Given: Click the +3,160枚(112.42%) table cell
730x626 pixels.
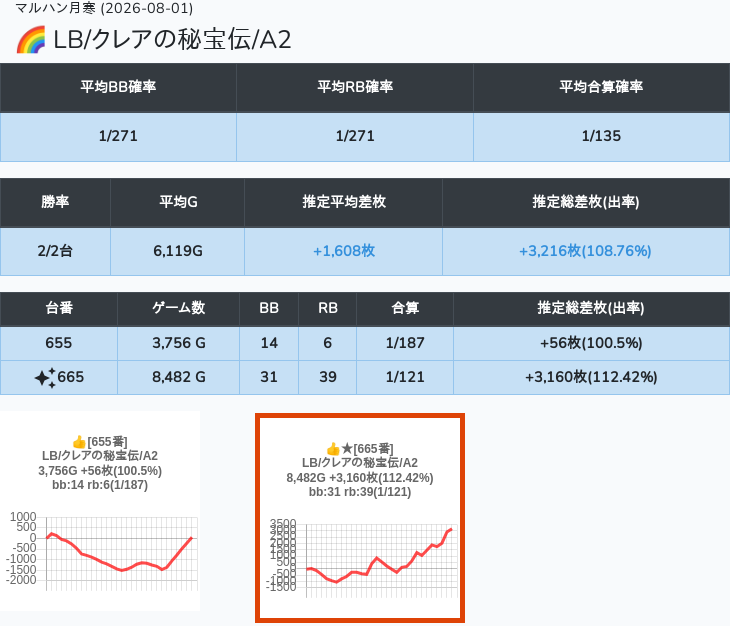Looking at the screenshot, I should pos(591,377).
